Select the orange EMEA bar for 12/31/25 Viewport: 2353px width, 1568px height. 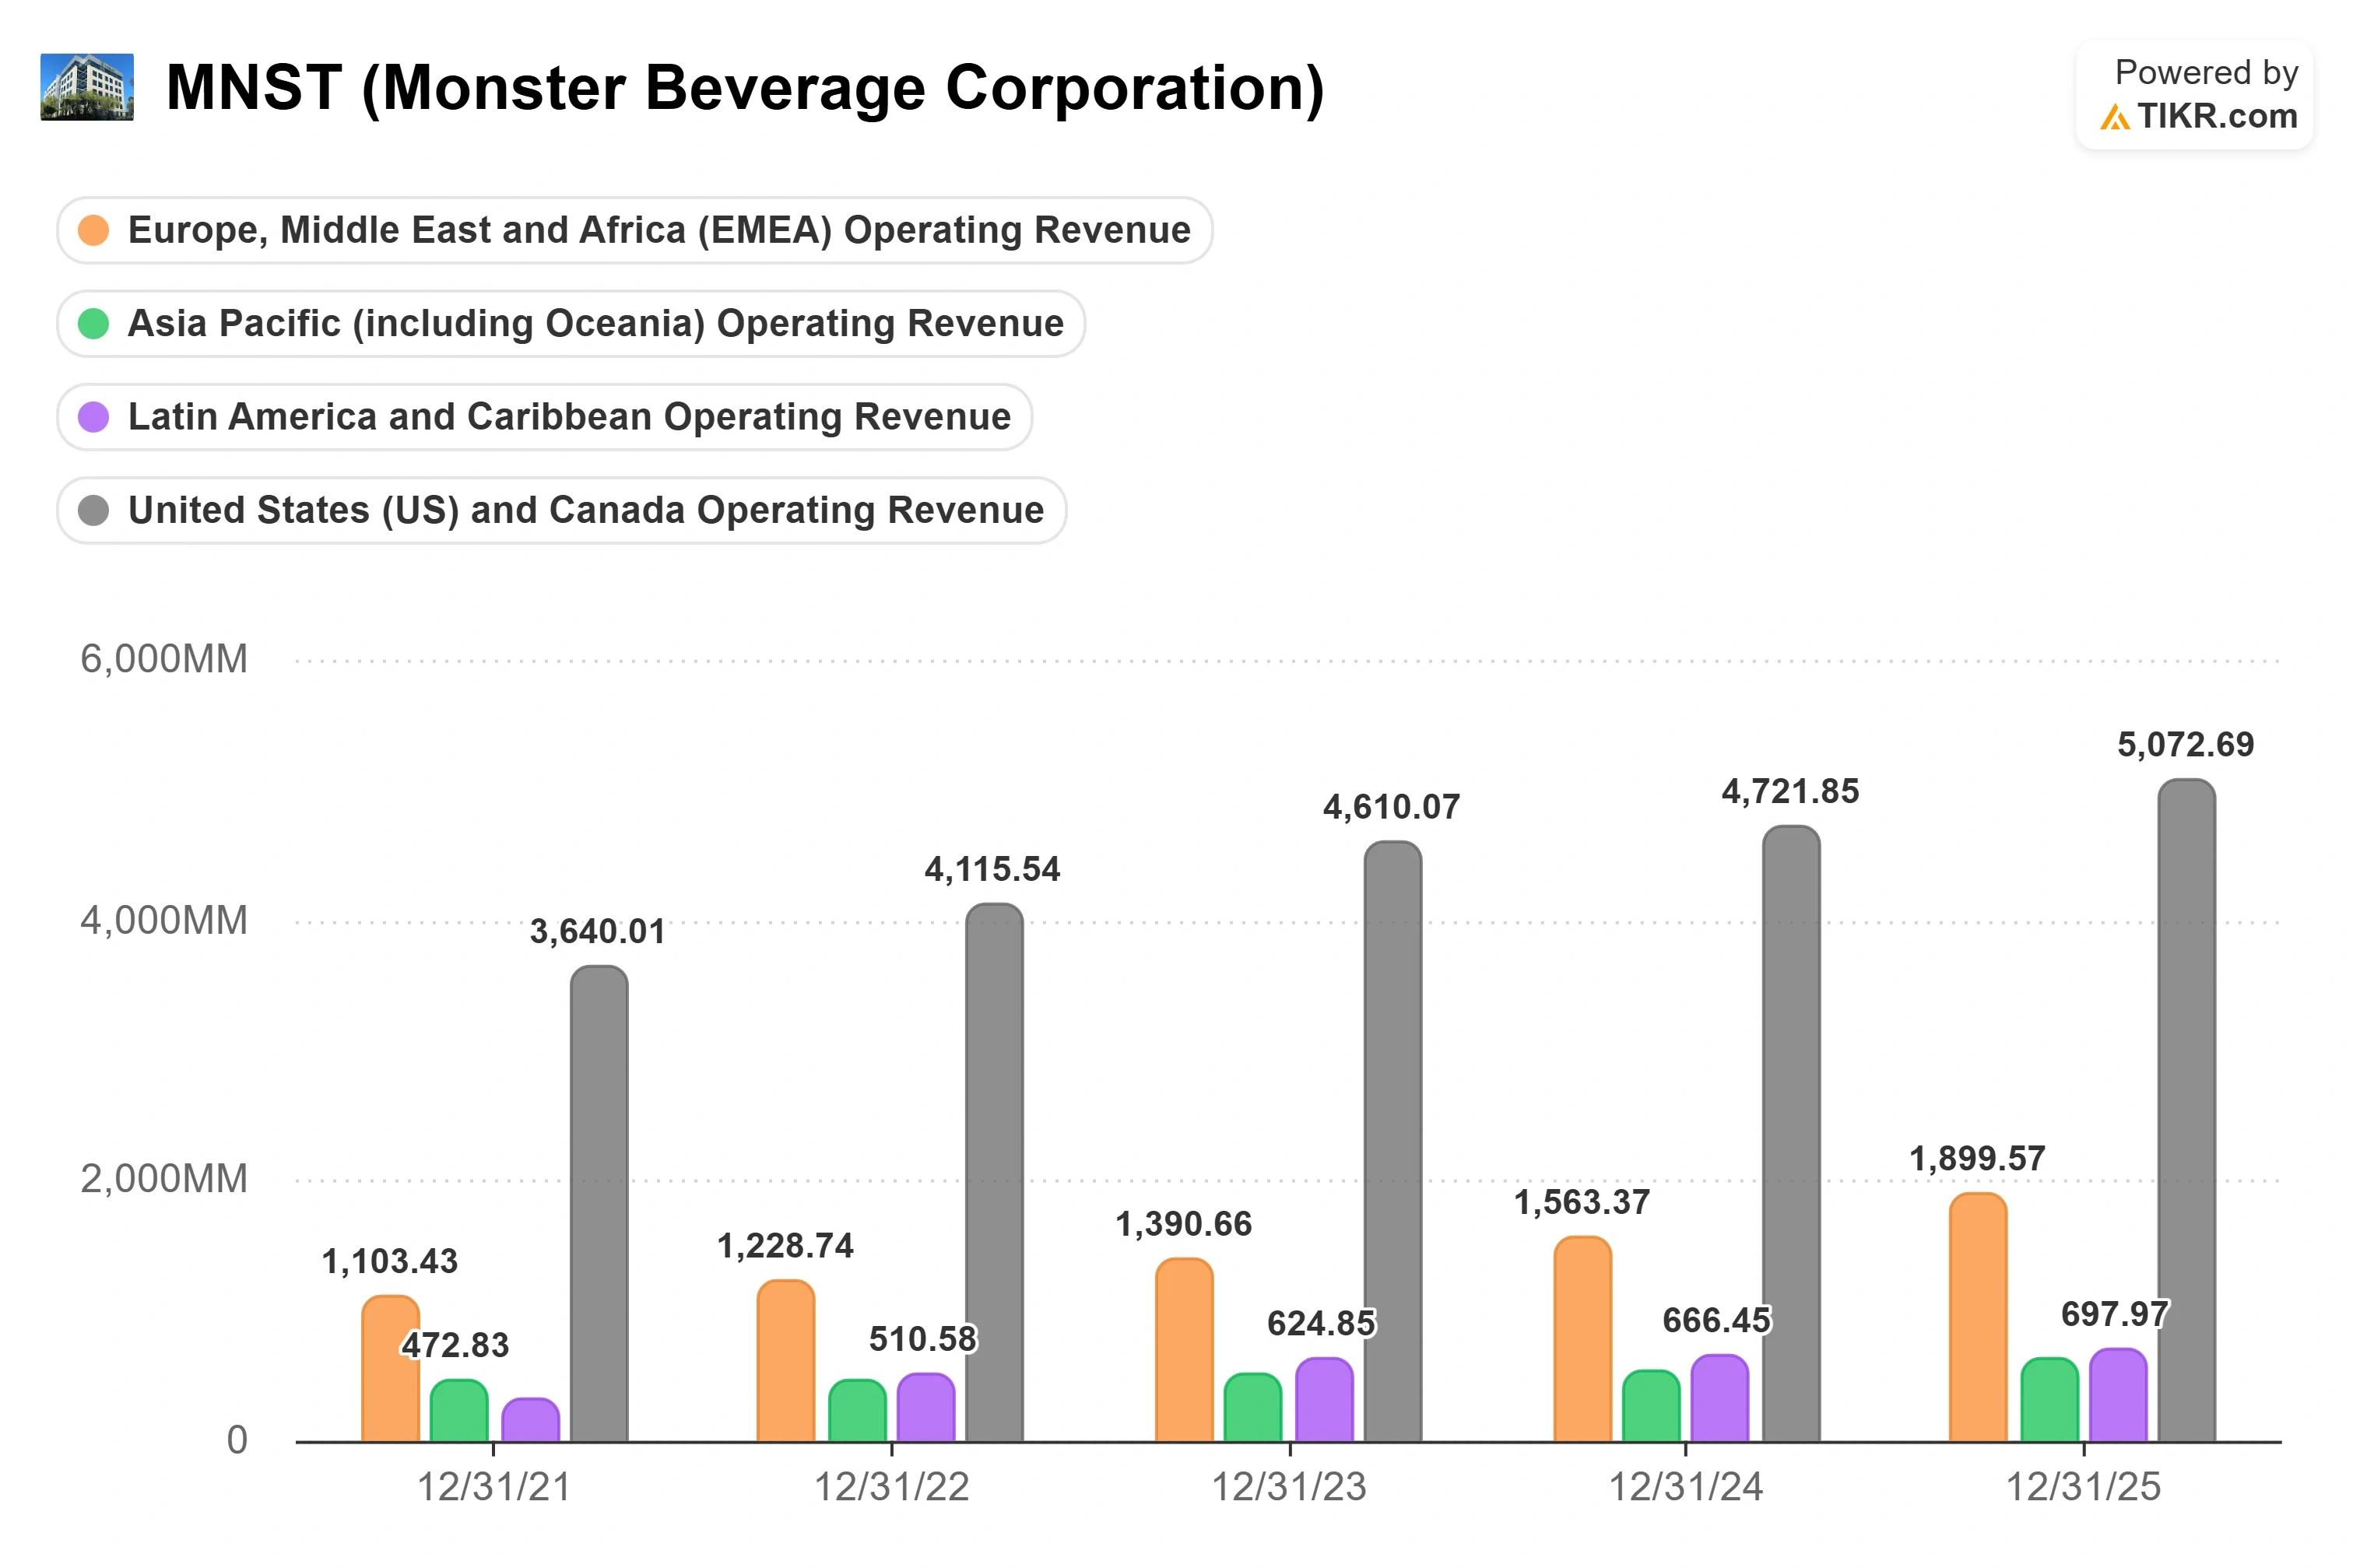coord(1978,1317)
